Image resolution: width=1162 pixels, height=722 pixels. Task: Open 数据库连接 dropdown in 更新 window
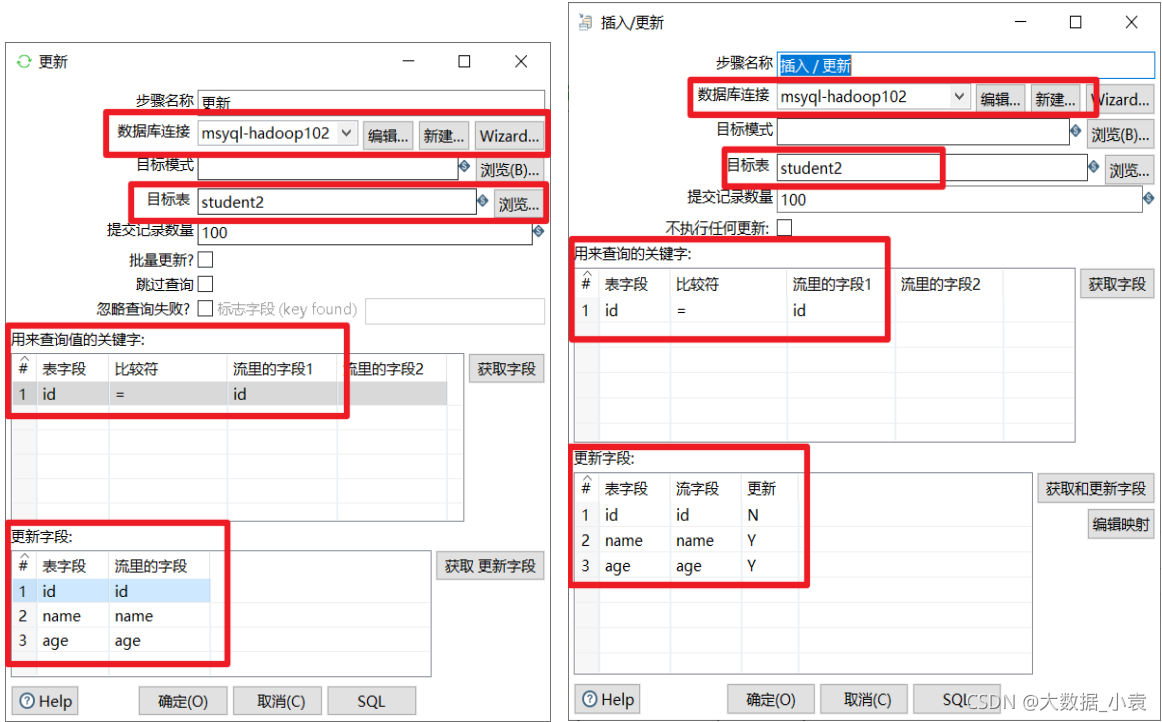click(x=346, y=133)
